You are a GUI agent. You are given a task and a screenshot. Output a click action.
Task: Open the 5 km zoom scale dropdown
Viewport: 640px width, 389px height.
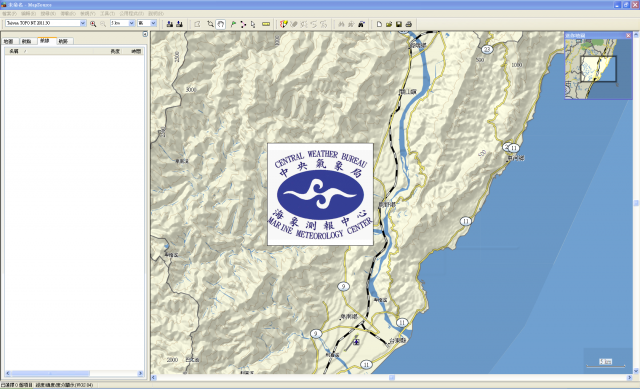click(x=132, y=23)
